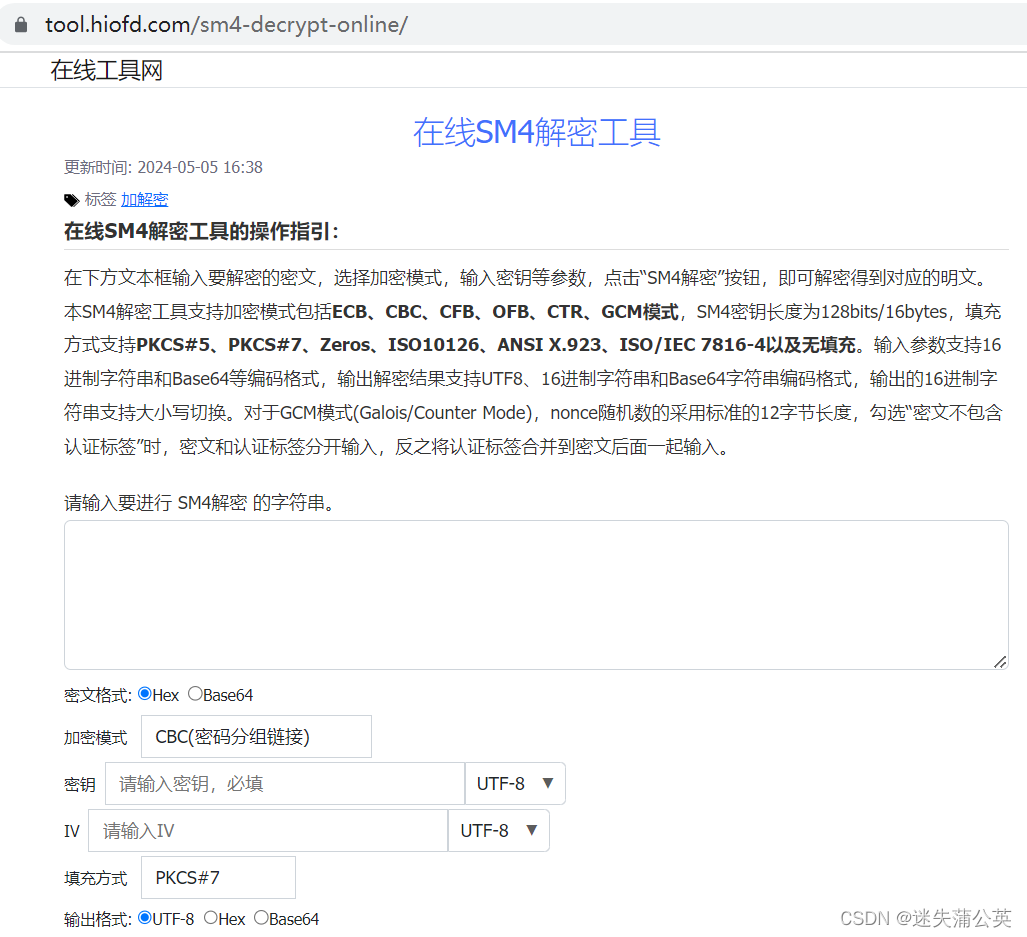This screenshot has height=937, width=1027.
Task: Select Base64 as the ciphertext format
Action: pyautogui.click(x=196, y=693)
